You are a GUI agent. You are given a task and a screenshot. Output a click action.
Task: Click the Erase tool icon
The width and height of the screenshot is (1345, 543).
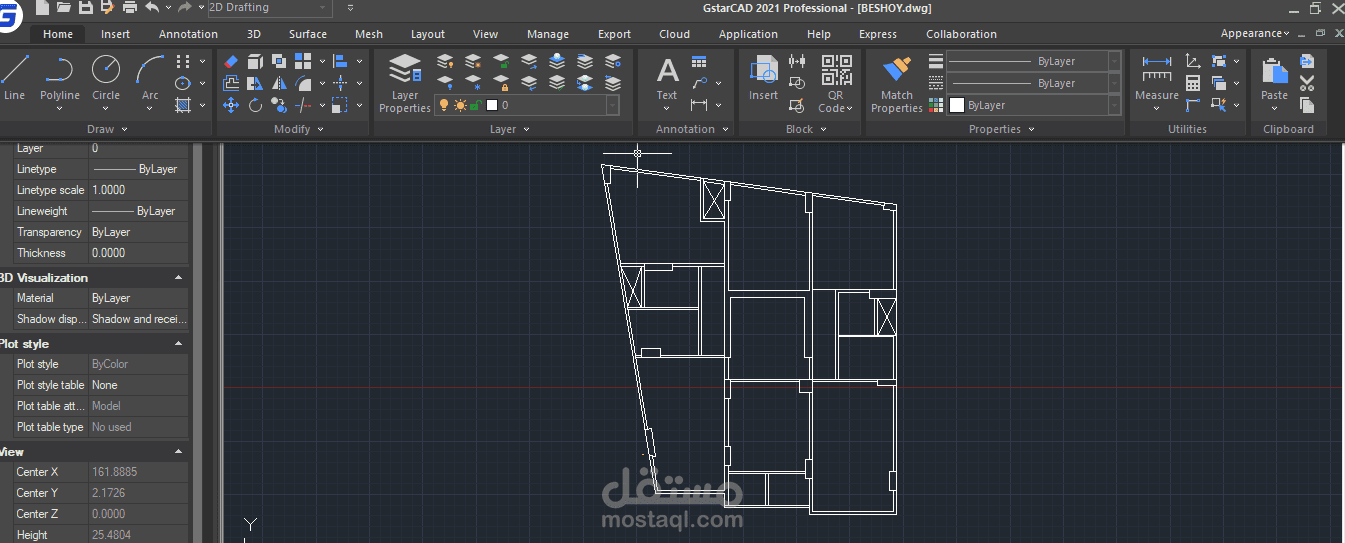click(x=231, y=62)
